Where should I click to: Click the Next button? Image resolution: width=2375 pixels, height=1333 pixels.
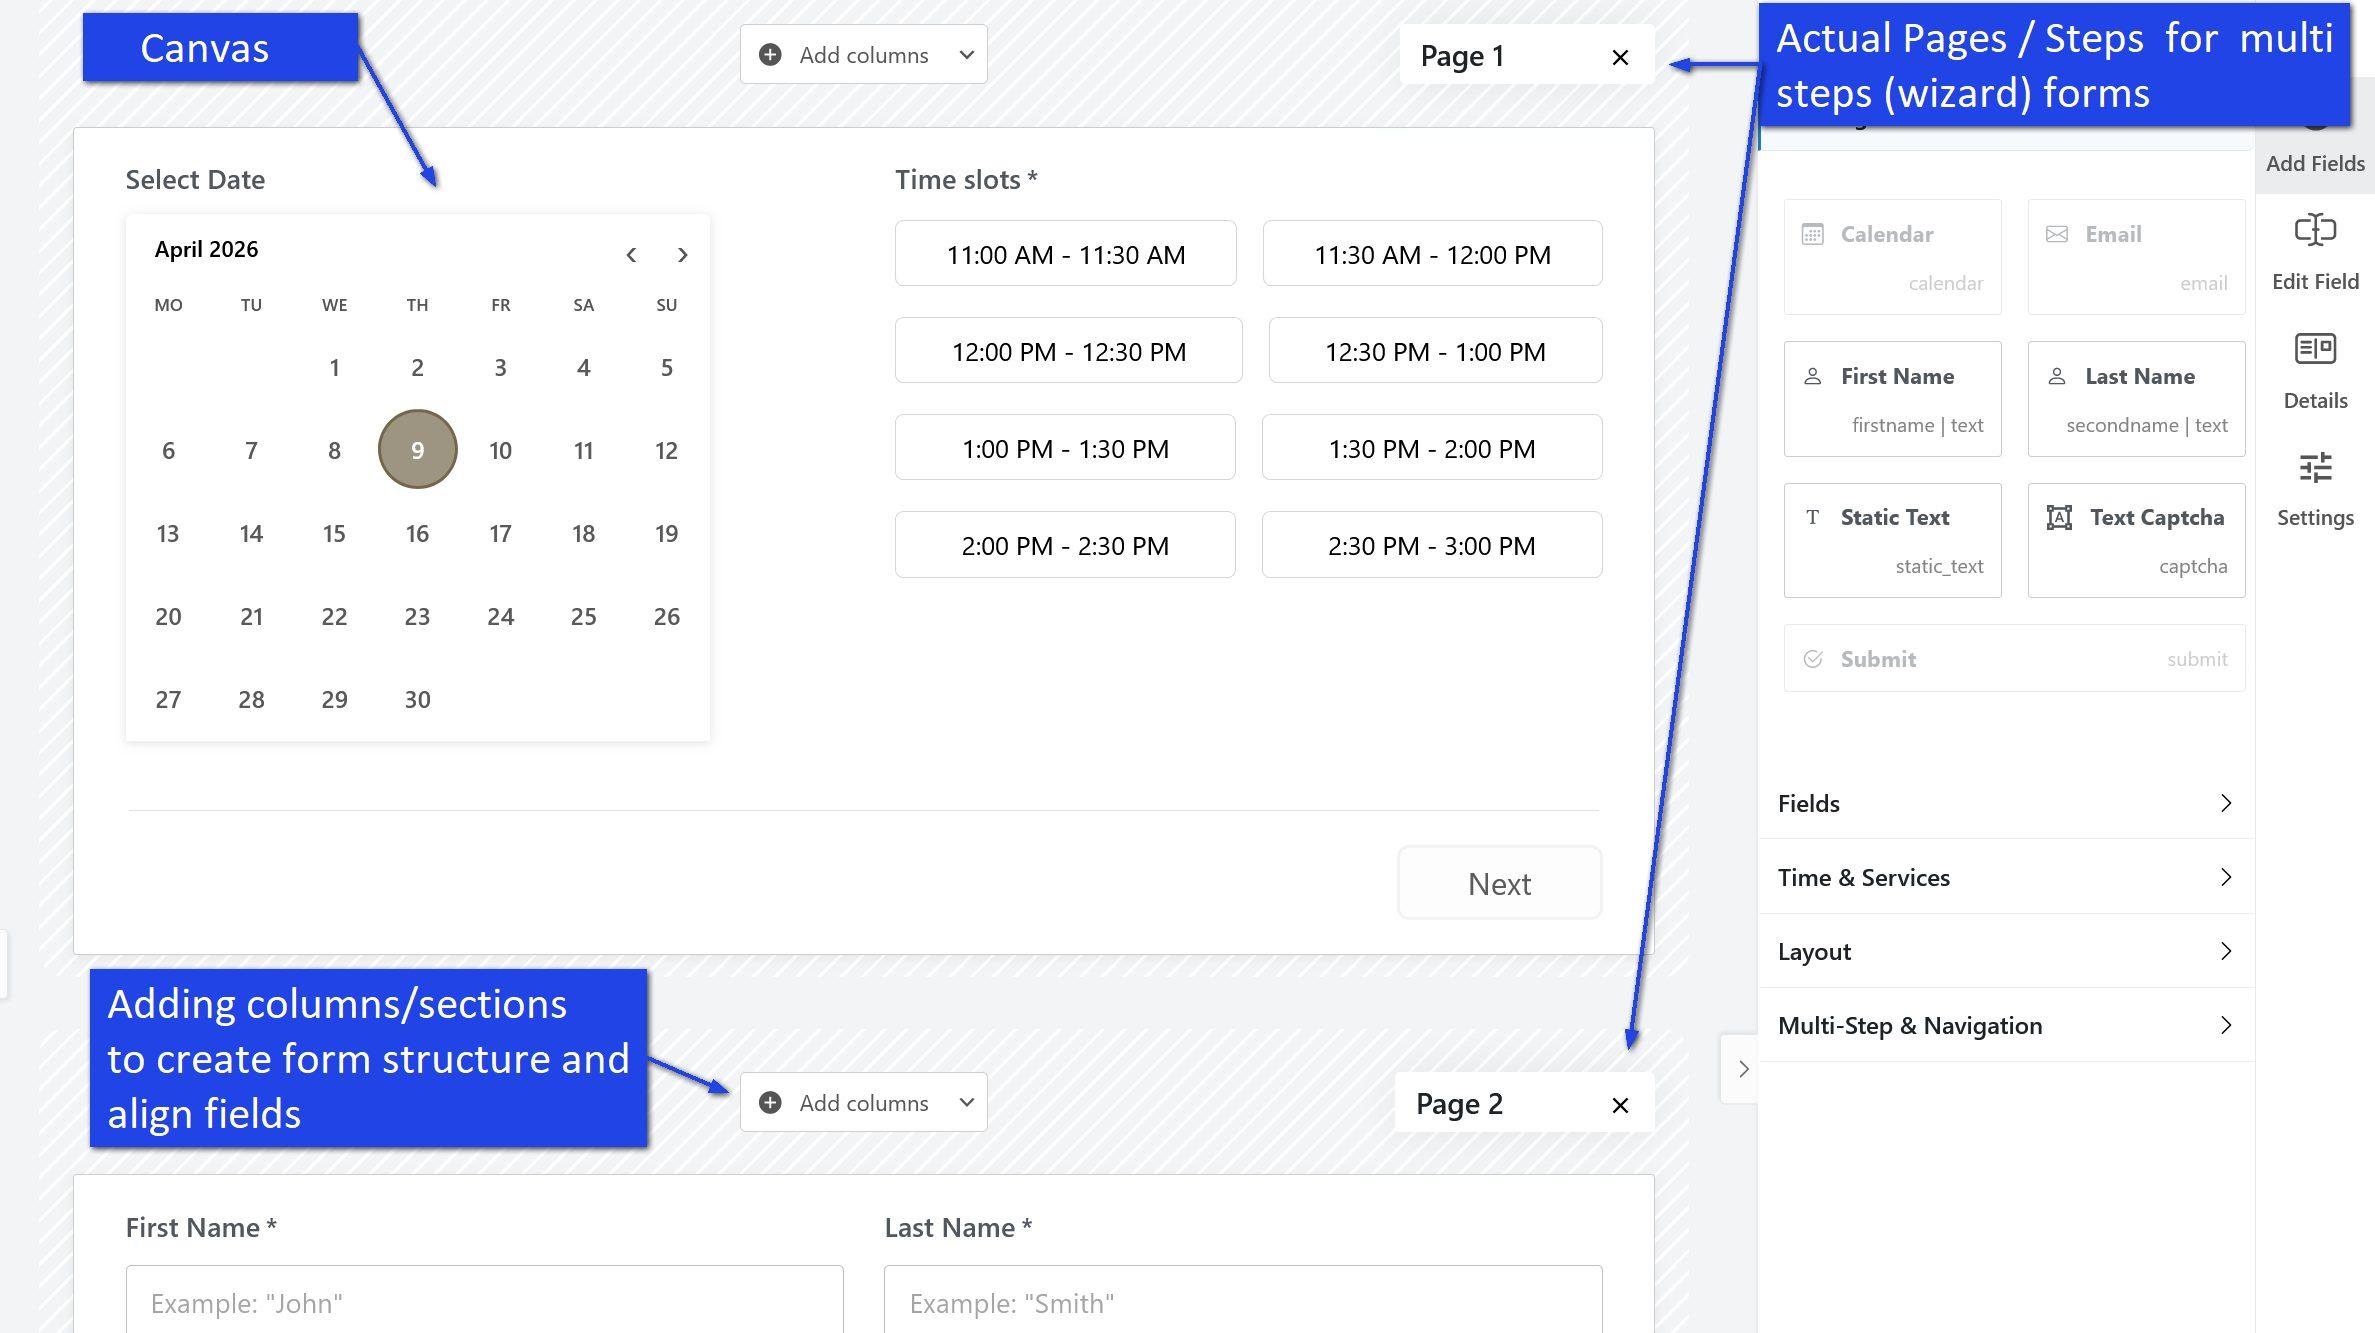point(1498,883)
